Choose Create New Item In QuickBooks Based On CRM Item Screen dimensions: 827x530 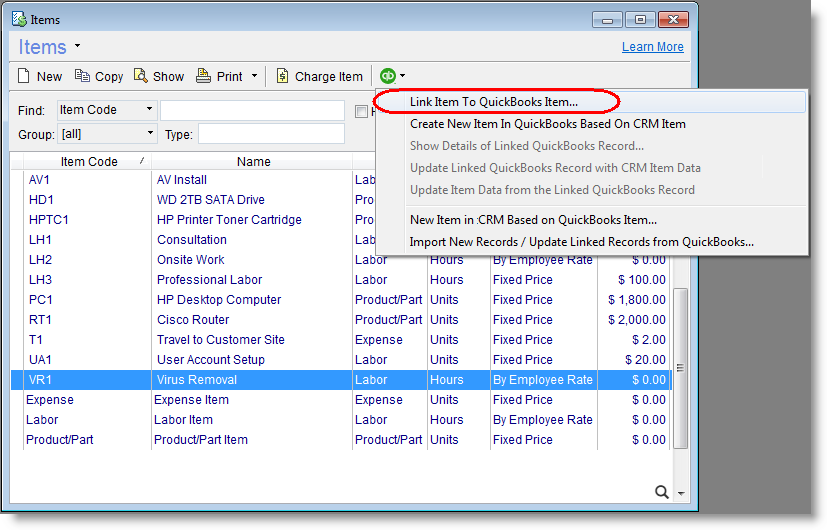tap(547, 124)
